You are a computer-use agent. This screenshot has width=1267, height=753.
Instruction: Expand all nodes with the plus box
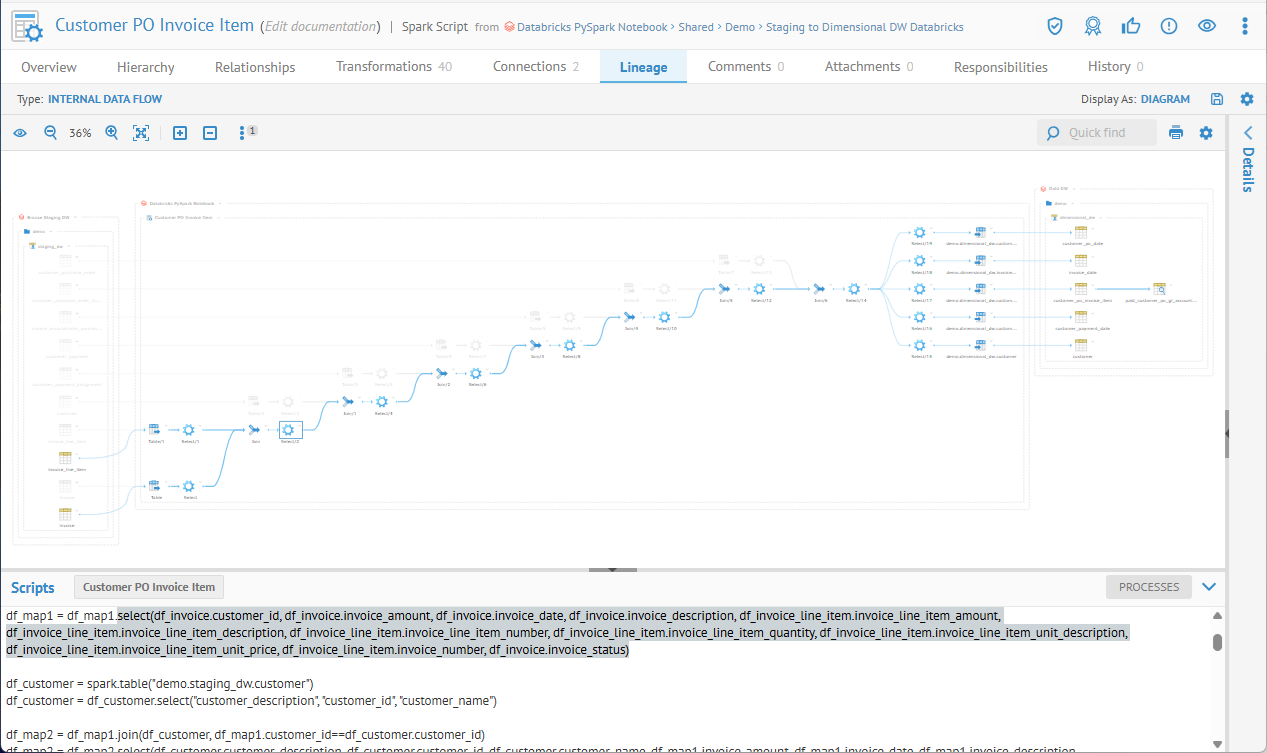pyautogui.click(x=180, y=133)
